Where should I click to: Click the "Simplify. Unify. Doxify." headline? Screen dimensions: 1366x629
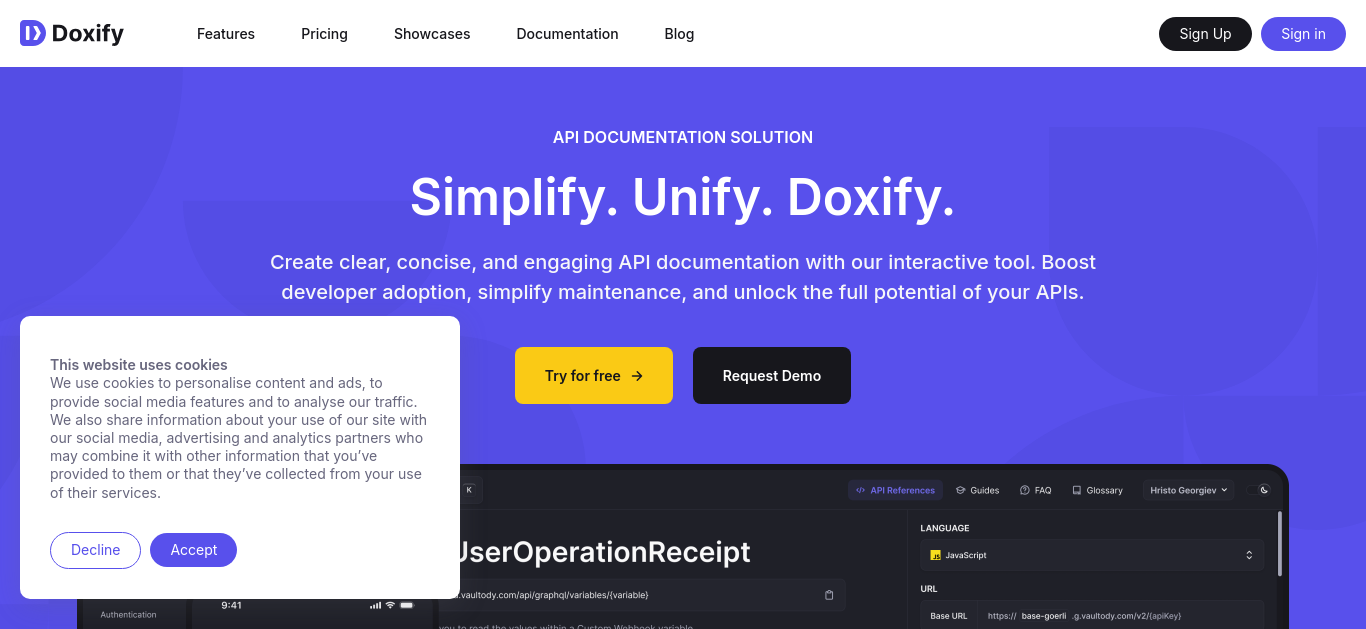tap(683, 197)
